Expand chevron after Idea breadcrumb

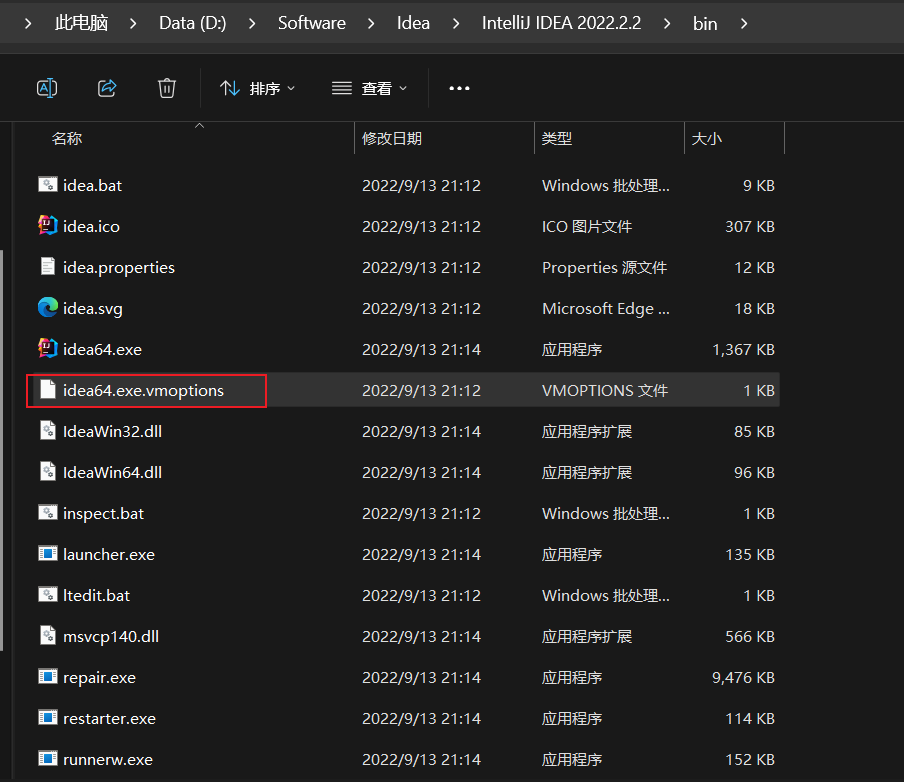pyautogui.click(x=456, y=24)
